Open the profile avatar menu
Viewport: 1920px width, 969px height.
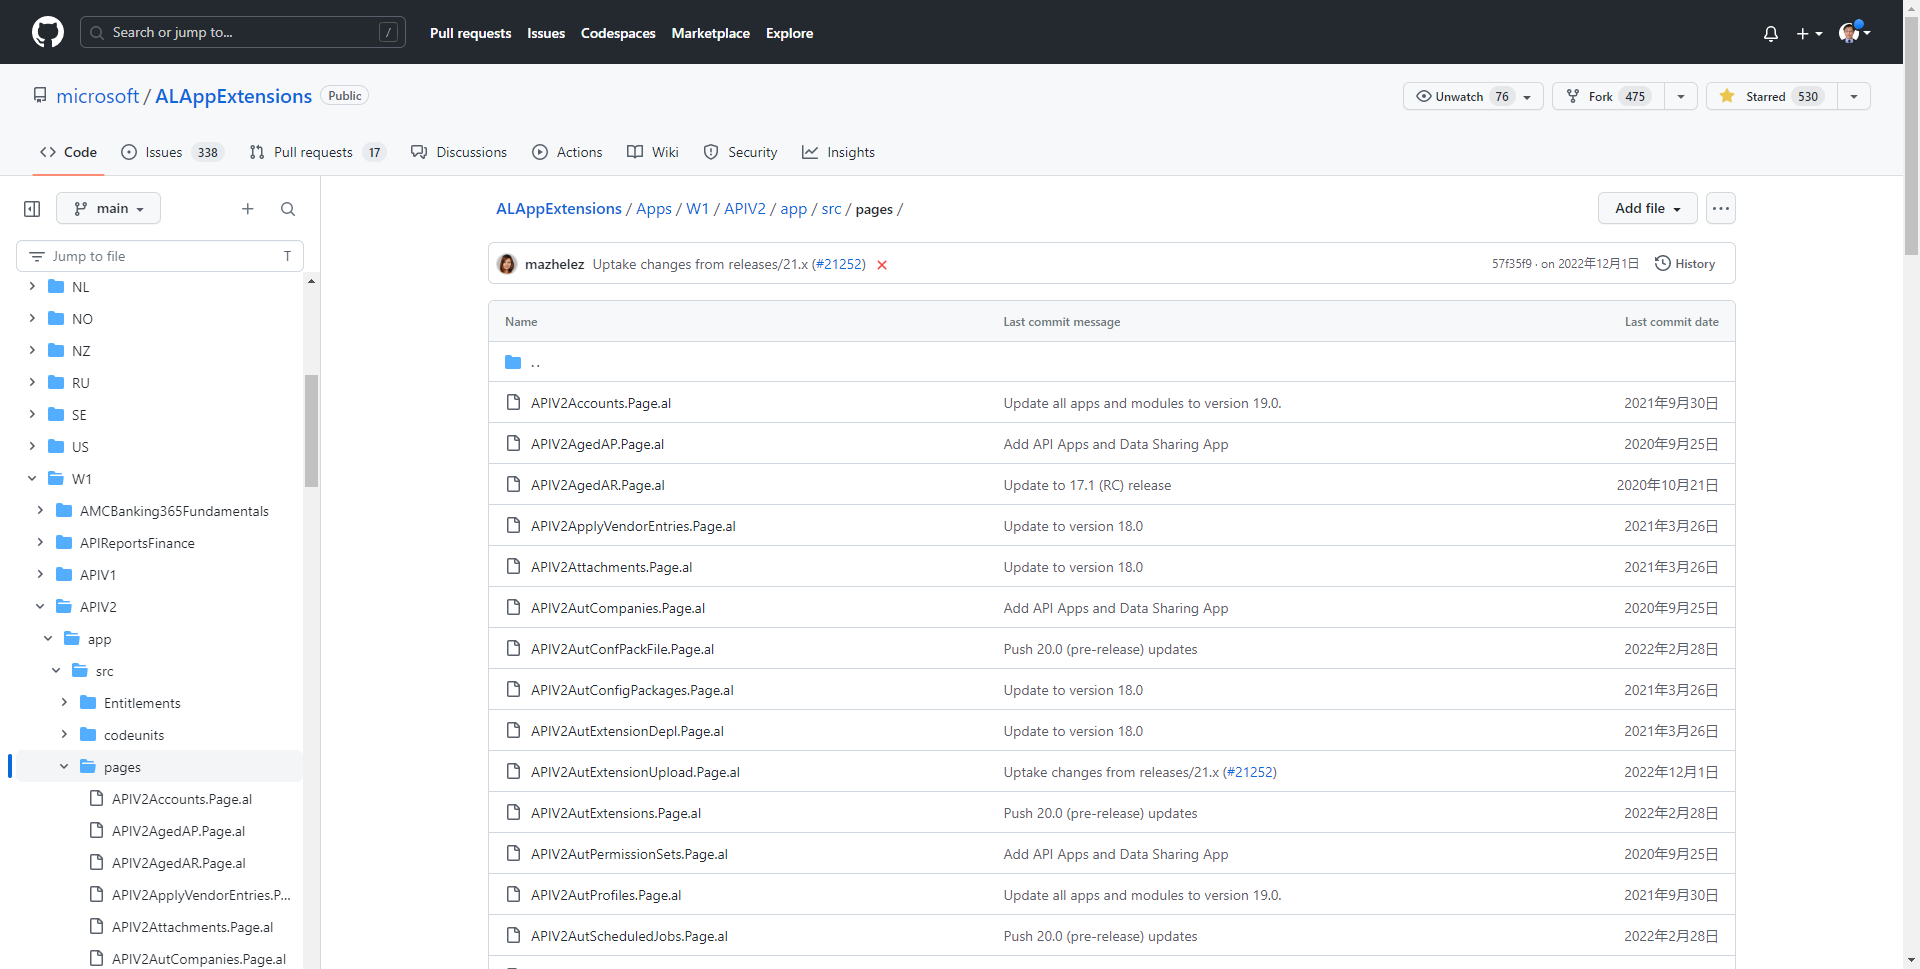(x=1851, y=33)
